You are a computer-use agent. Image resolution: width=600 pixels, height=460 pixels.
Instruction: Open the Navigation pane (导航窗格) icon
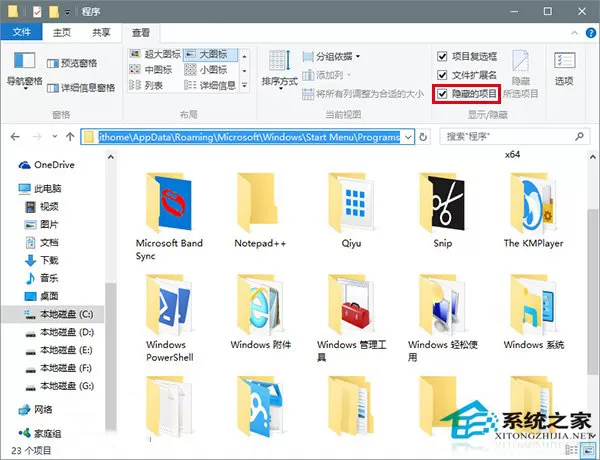click(24, 71)
